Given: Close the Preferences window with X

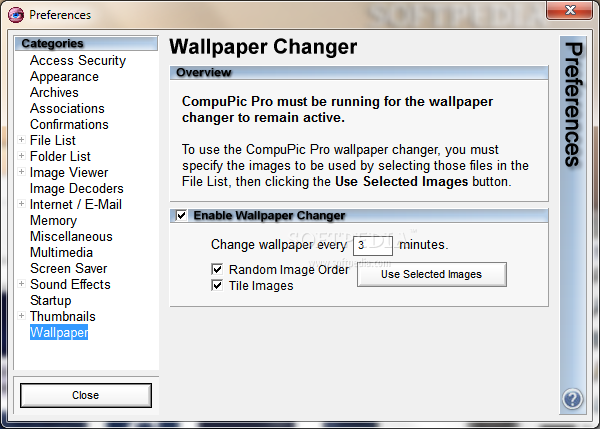Looking at the screenshot, I should 569,10.
